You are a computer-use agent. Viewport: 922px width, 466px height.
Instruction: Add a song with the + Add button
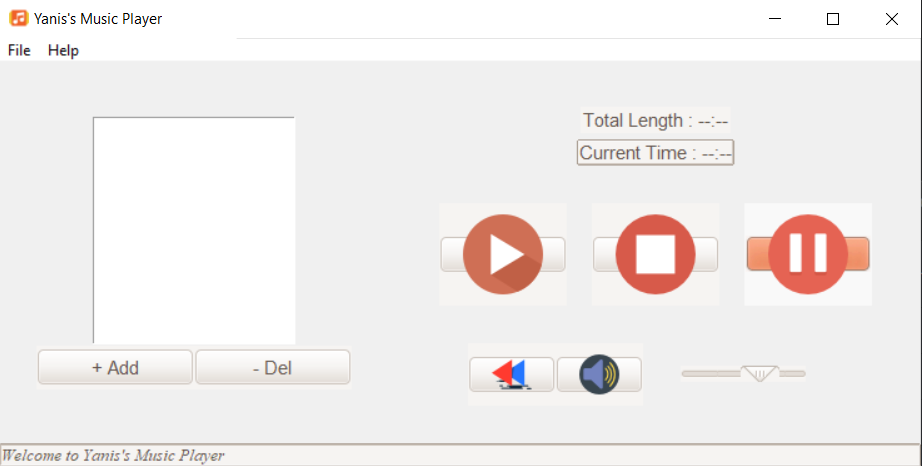point(115,367)
